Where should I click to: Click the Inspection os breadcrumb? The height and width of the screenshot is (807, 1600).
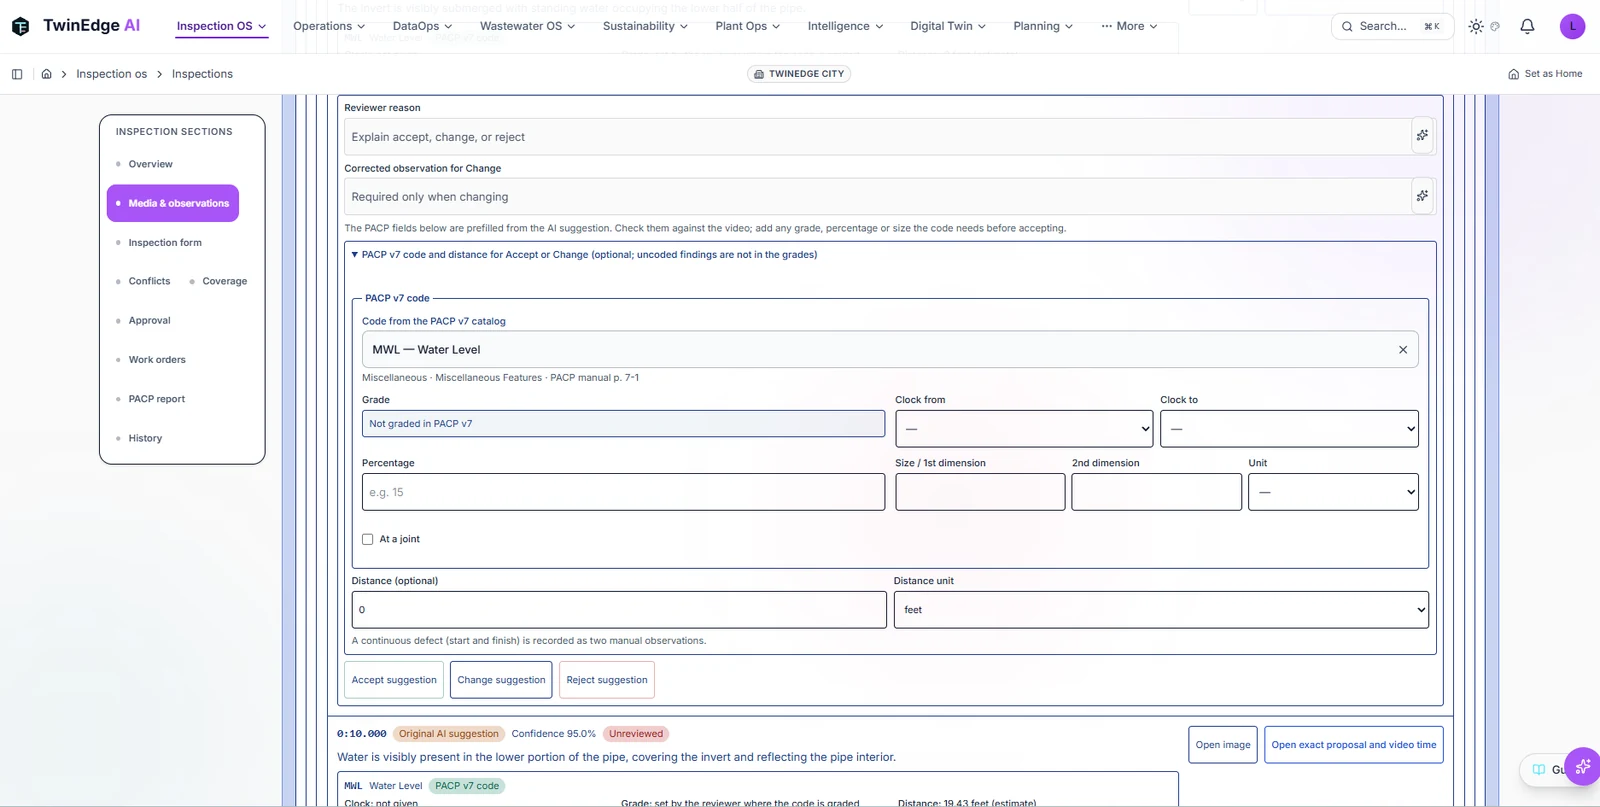pos(112,74)
